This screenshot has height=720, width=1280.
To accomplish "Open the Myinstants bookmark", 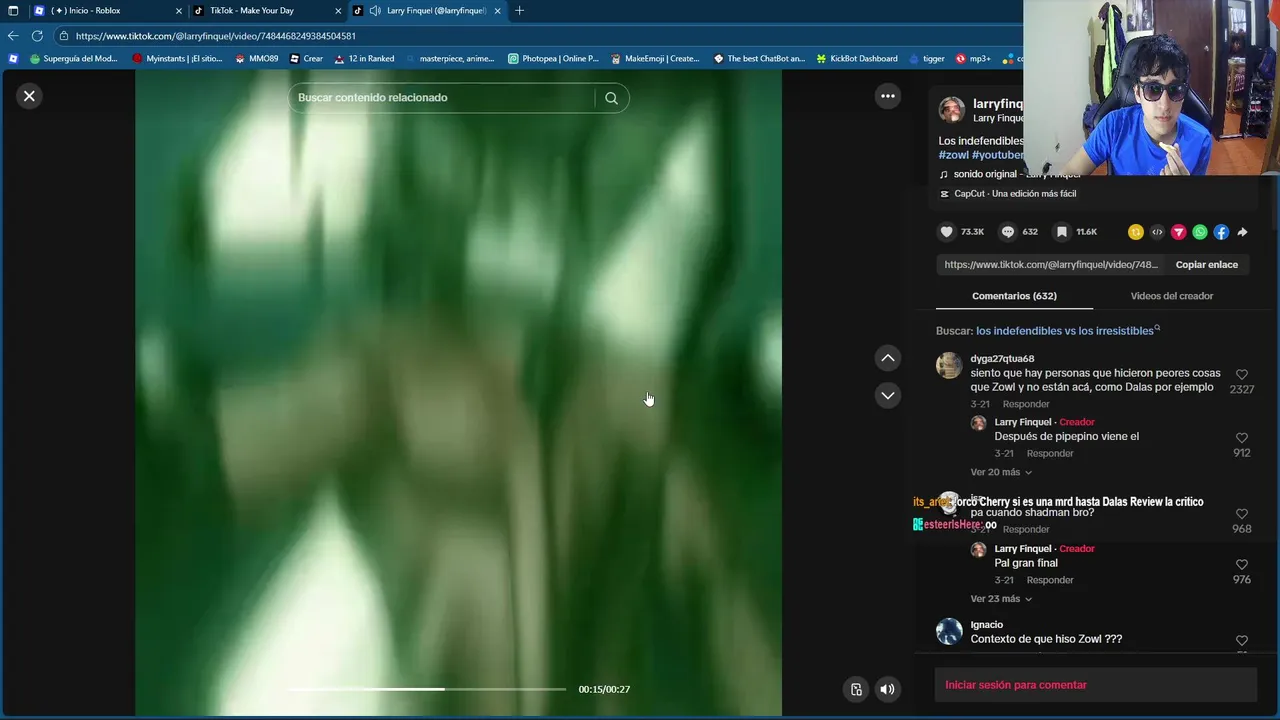I will tap(177, 59).
